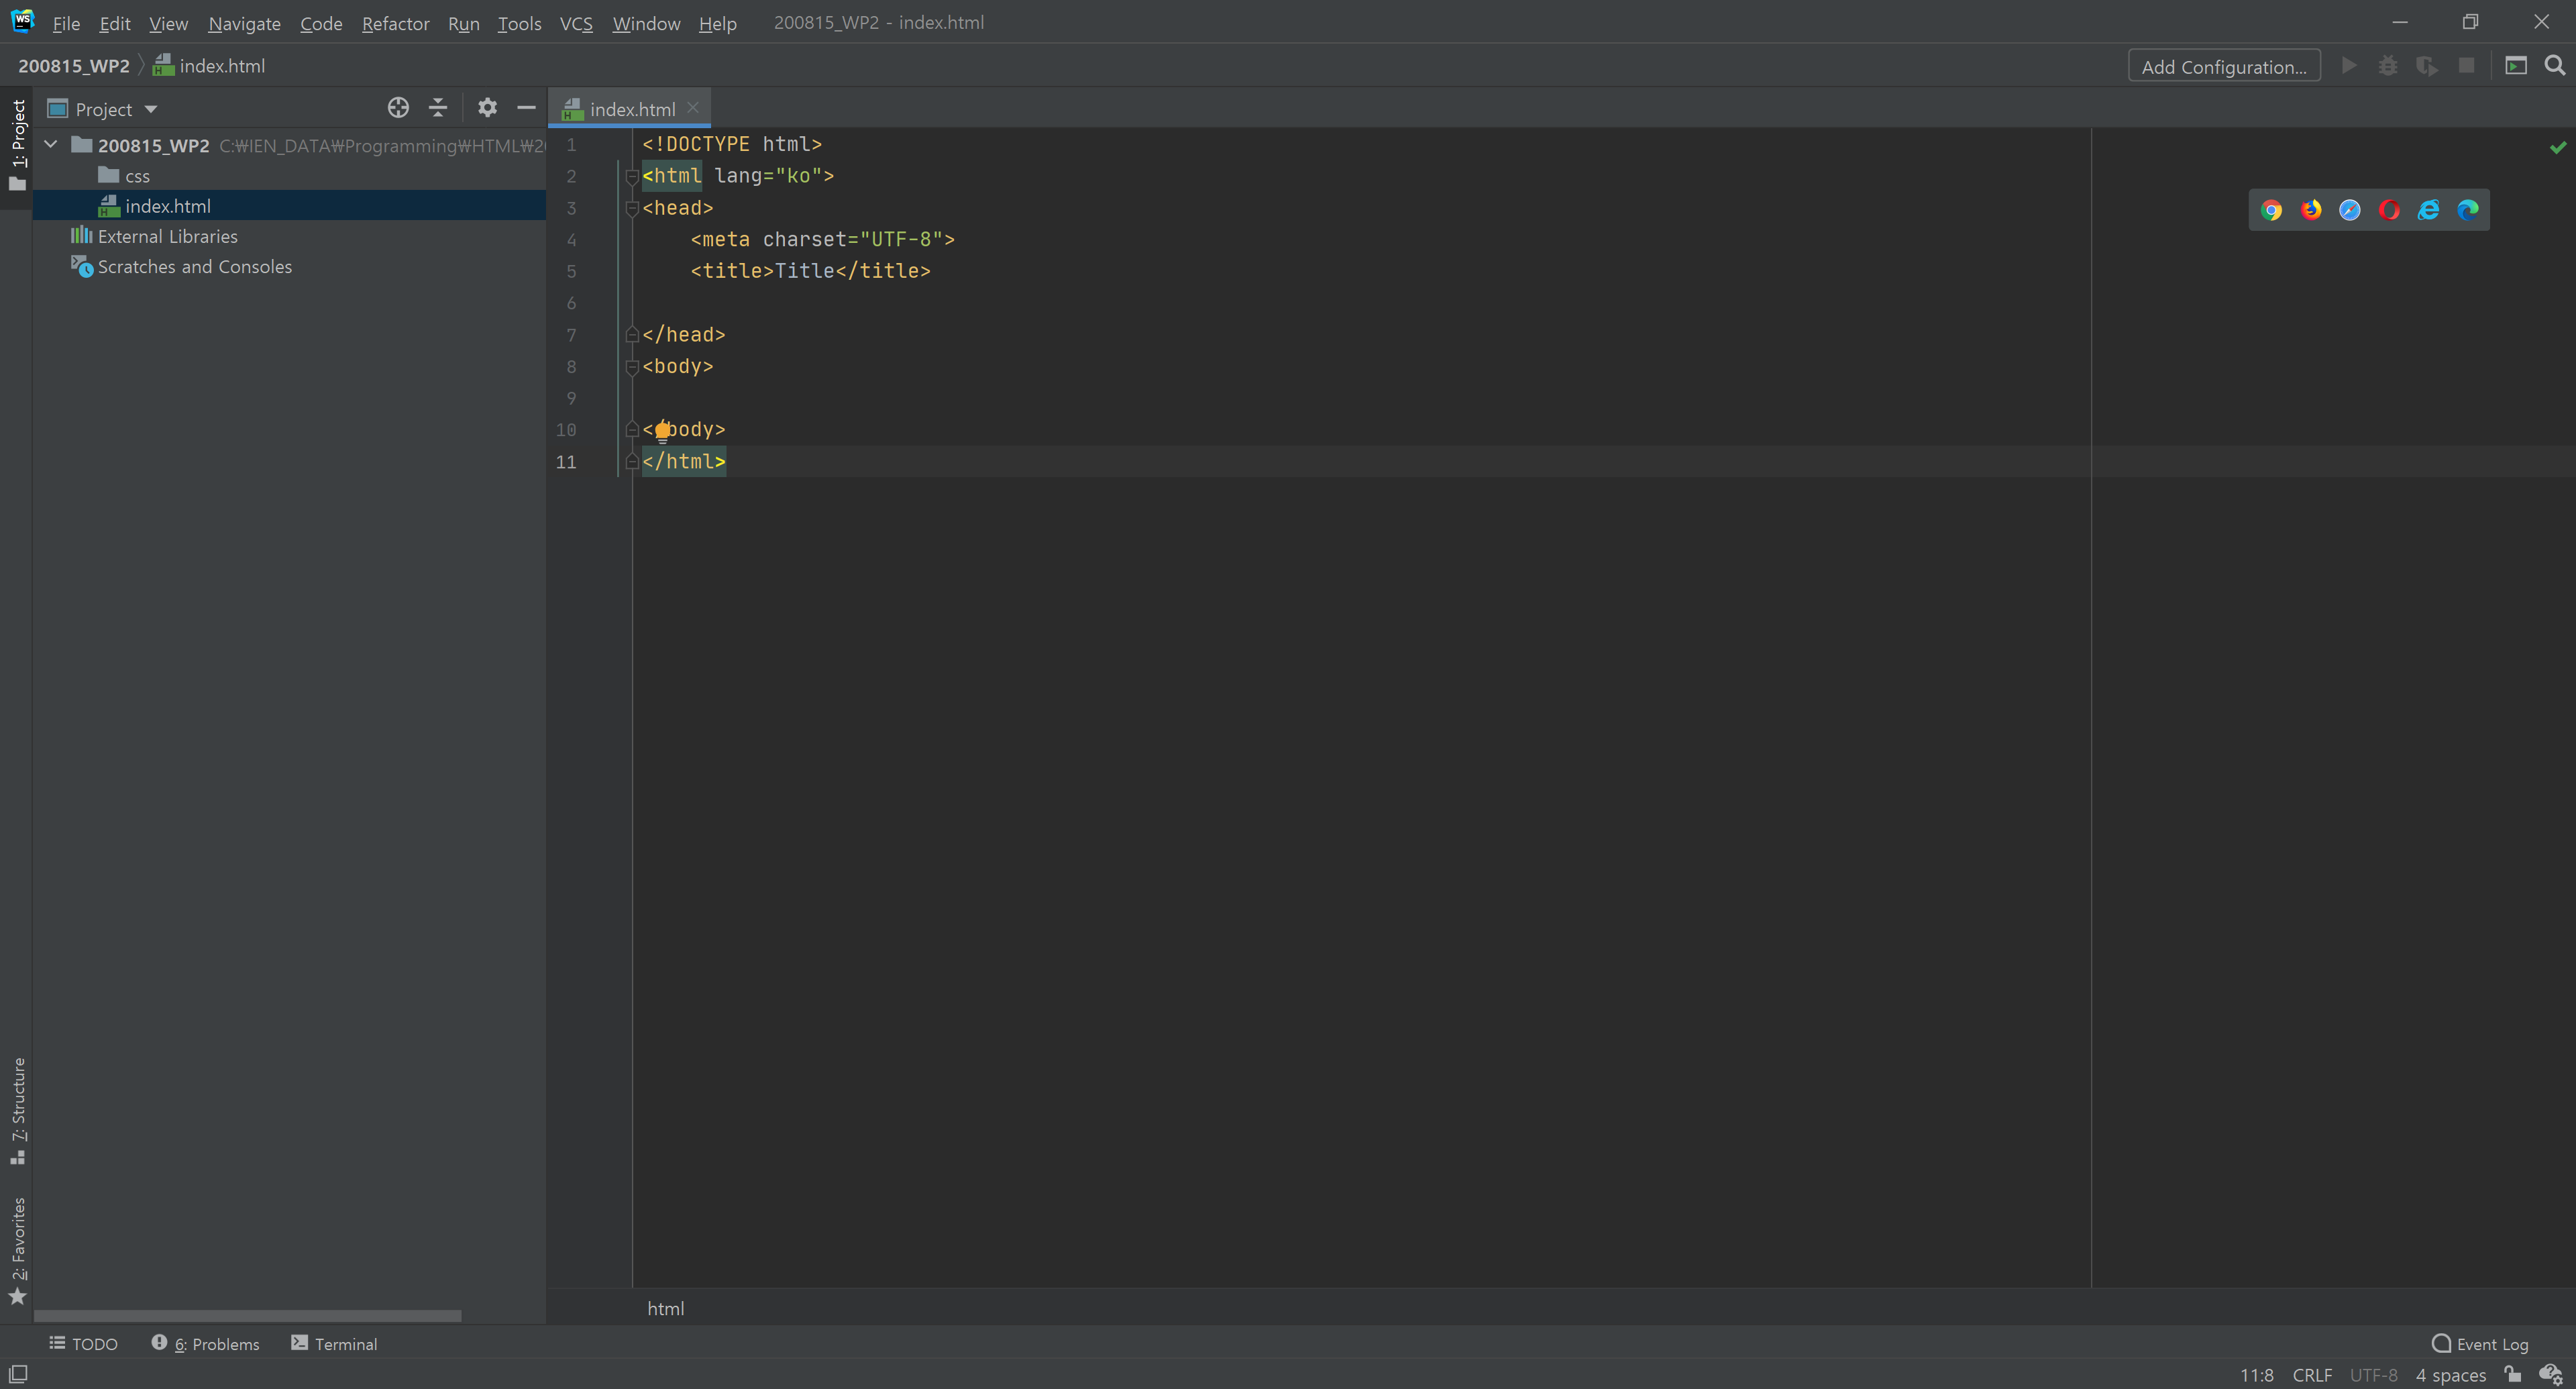Open preview in Edge browser icon

coord(2467,210)
